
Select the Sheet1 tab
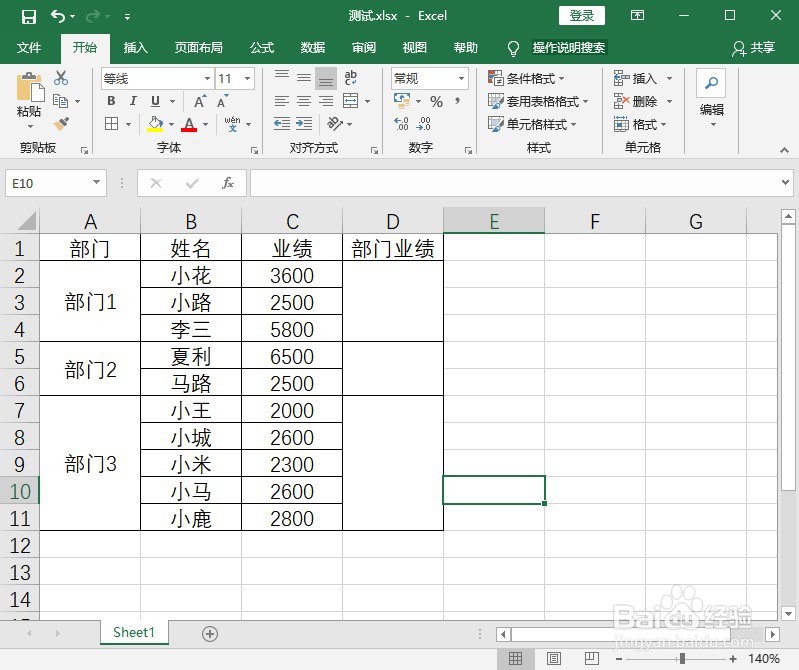click(x=134, y=633)
